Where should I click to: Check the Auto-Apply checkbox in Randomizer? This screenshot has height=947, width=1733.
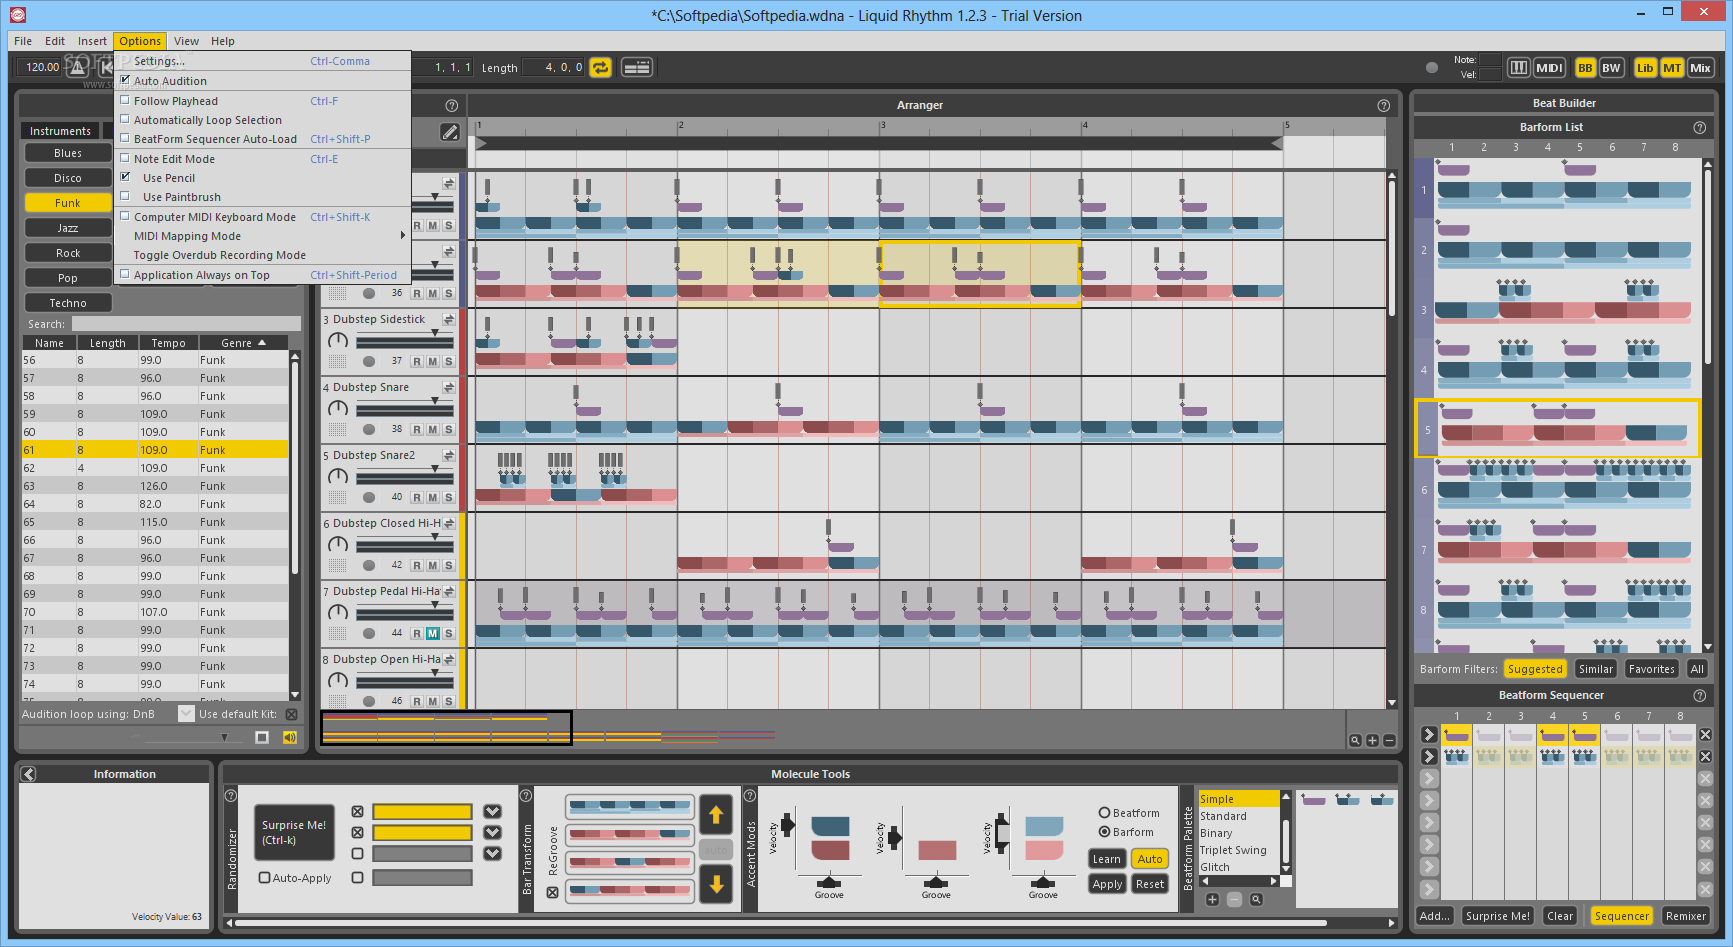pos(264,877)
